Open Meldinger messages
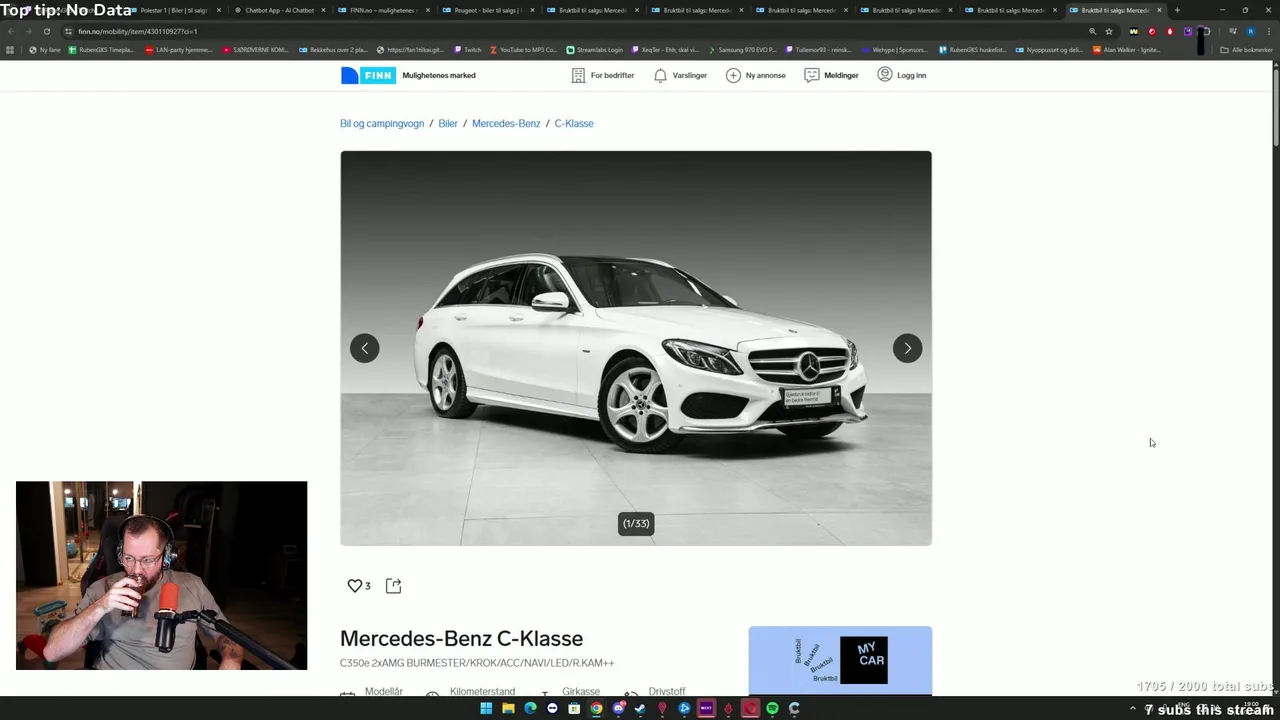 (x=831, y=75)
